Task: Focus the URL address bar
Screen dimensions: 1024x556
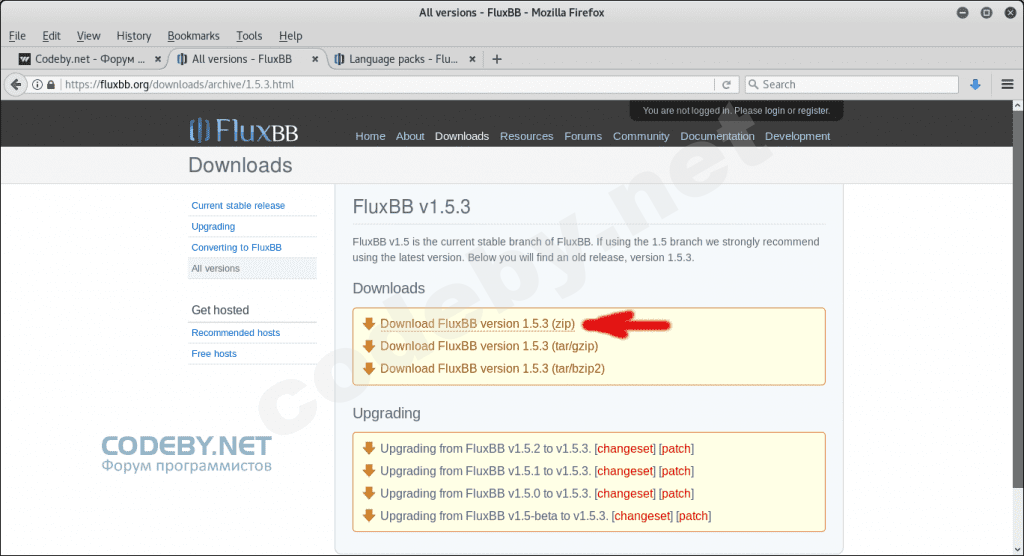Action: (x=385, y=84)
